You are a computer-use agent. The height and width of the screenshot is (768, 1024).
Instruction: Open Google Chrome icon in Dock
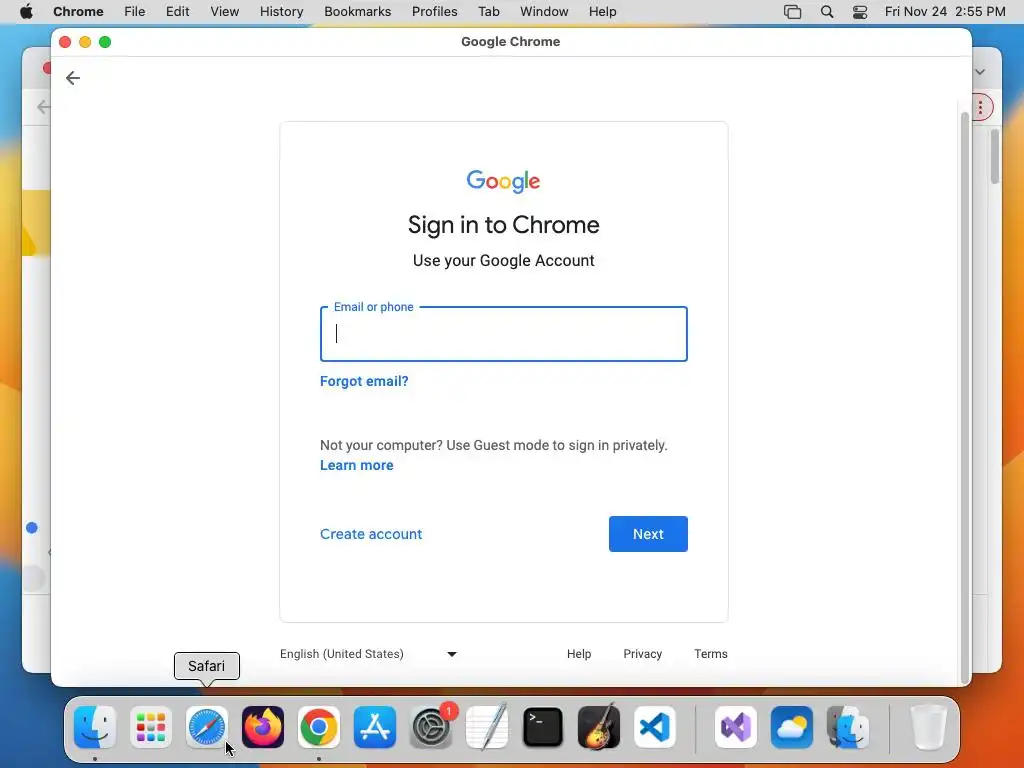click(319, 727)
